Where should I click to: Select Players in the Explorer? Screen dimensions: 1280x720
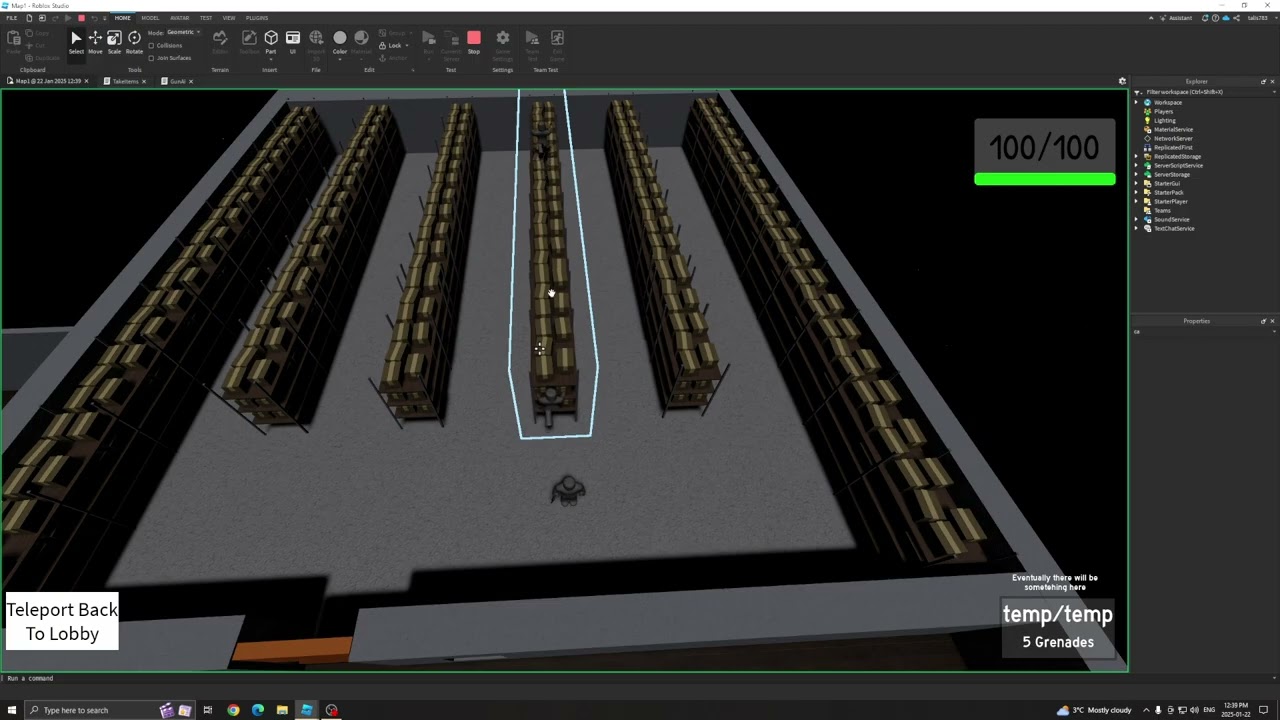[1164, 112]
